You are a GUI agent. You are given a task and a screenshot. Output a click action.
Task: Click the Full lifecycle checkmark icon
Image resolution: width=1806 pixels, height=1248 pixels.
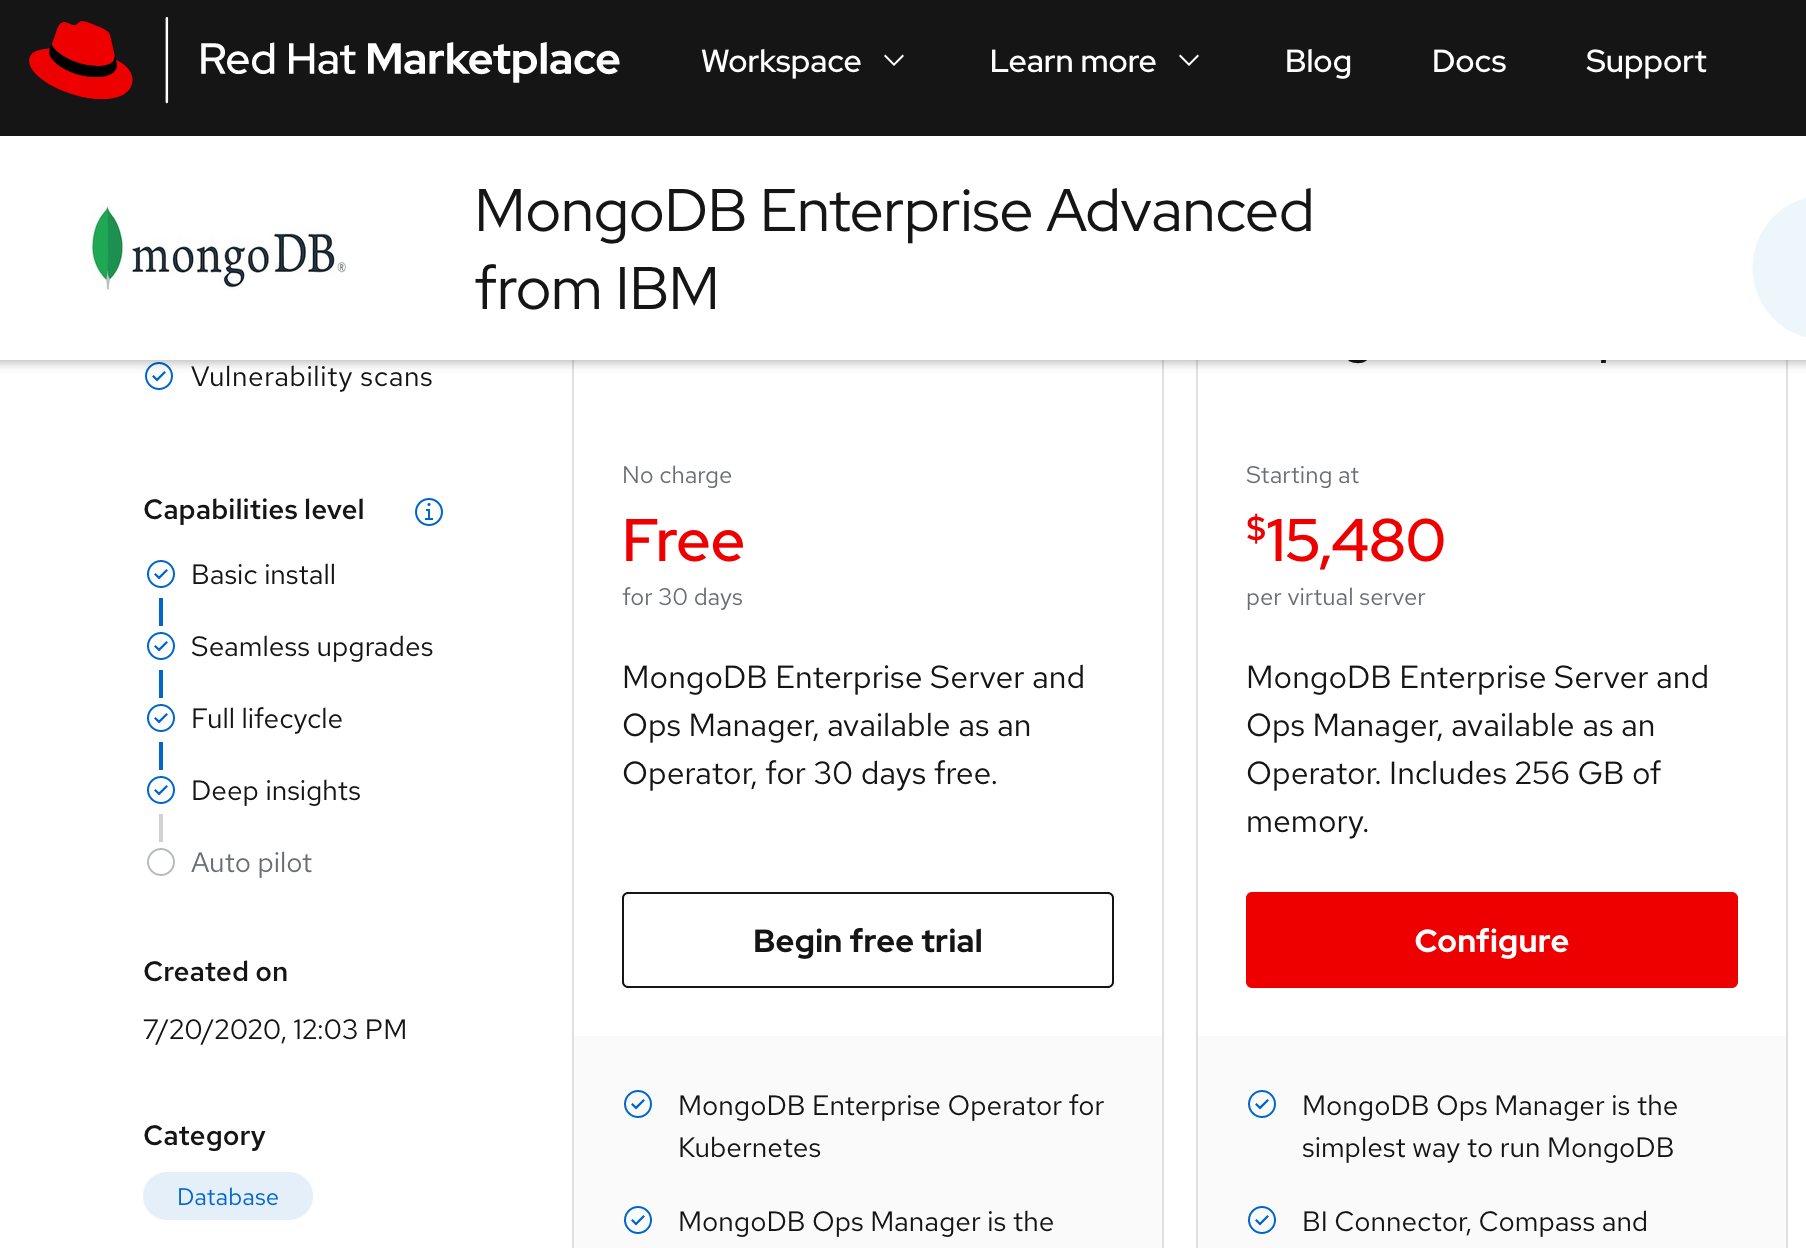click(x=161, y=718)
